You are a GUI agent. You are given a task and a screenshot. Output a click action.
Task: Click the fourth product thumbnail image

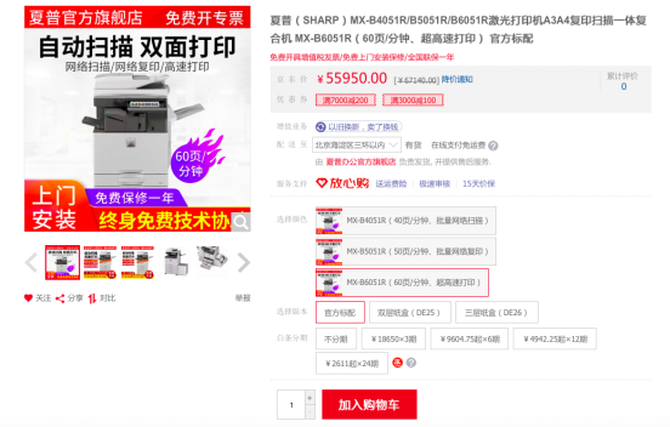point(175,262)
